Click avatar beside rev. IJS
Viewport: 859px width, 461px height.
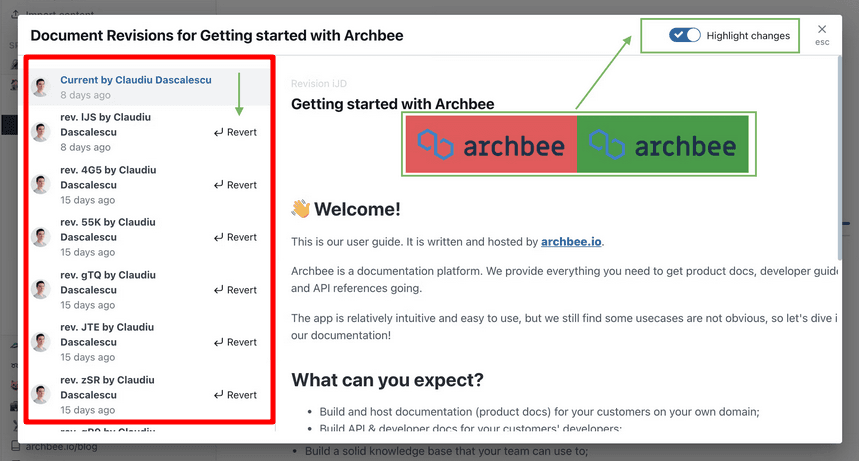pyautogui.click(x=41, y=132)
